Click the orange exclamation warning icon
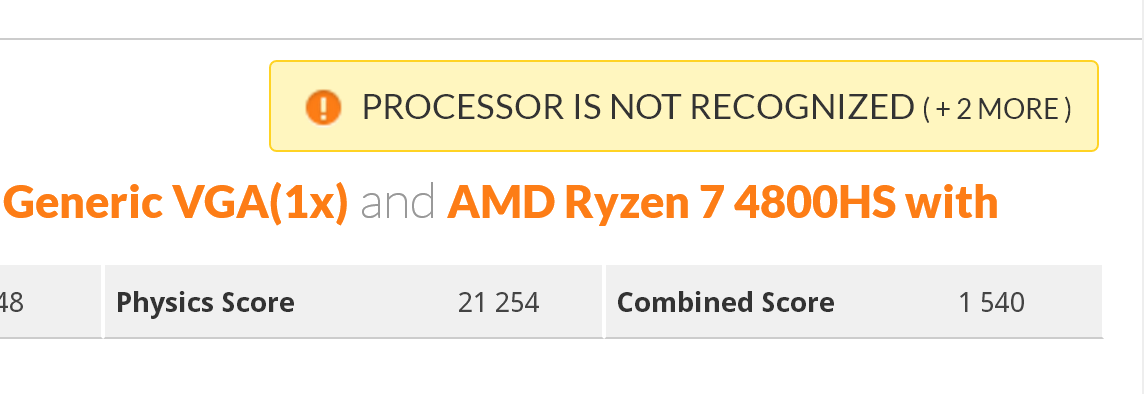This screenshot has height=394, width=1144. 323,107
